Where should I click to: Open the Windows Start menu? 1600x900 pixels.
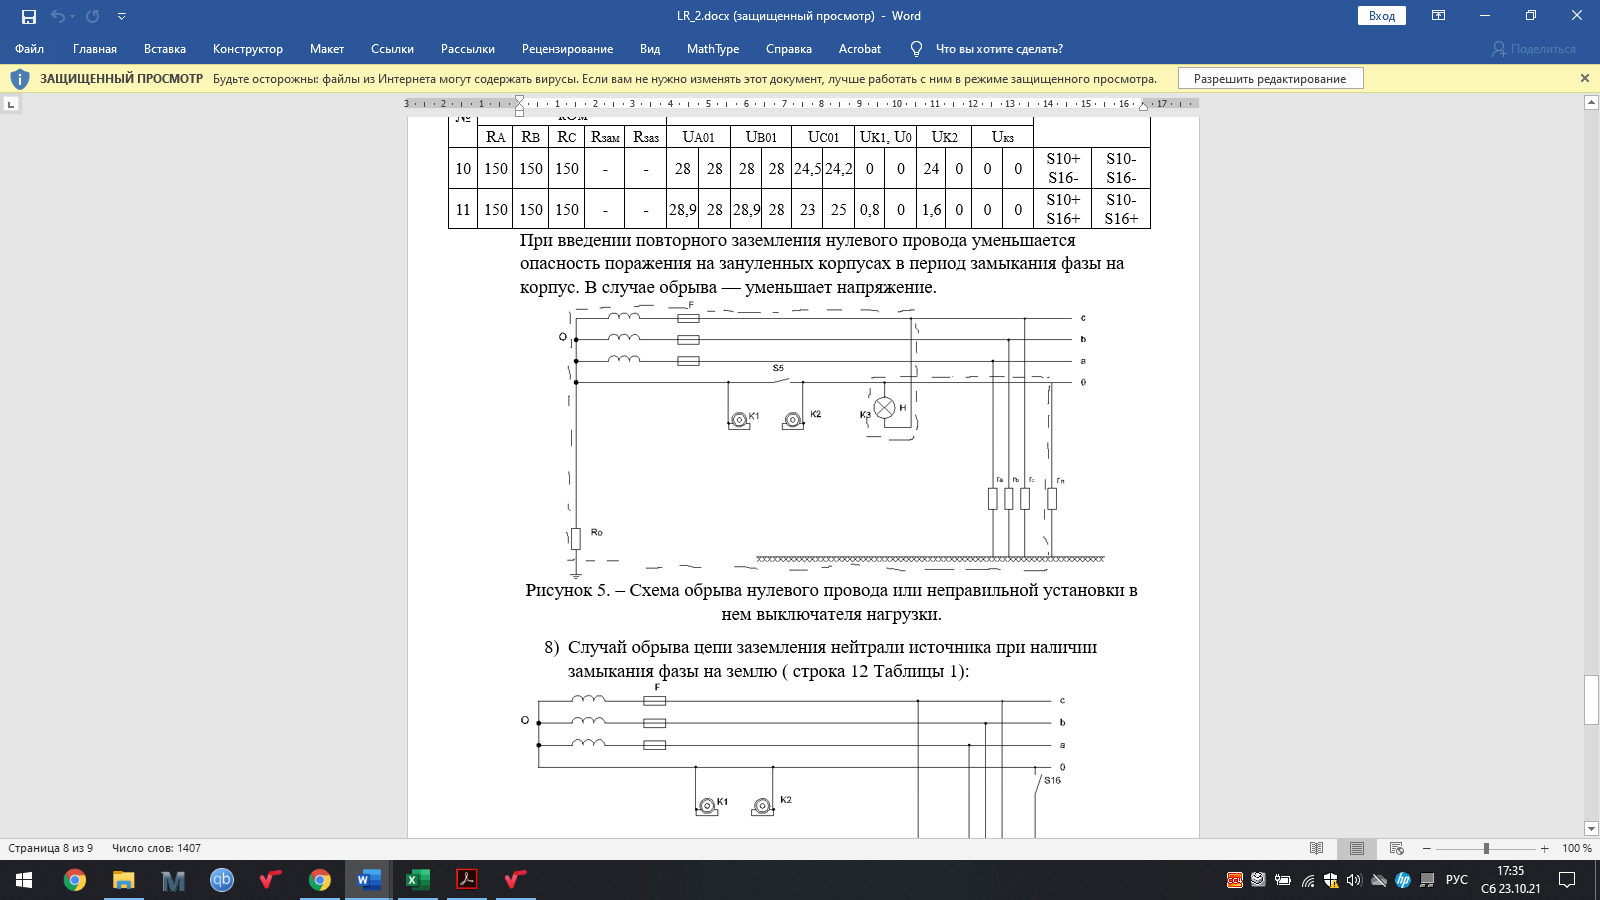tap(24, 880)
